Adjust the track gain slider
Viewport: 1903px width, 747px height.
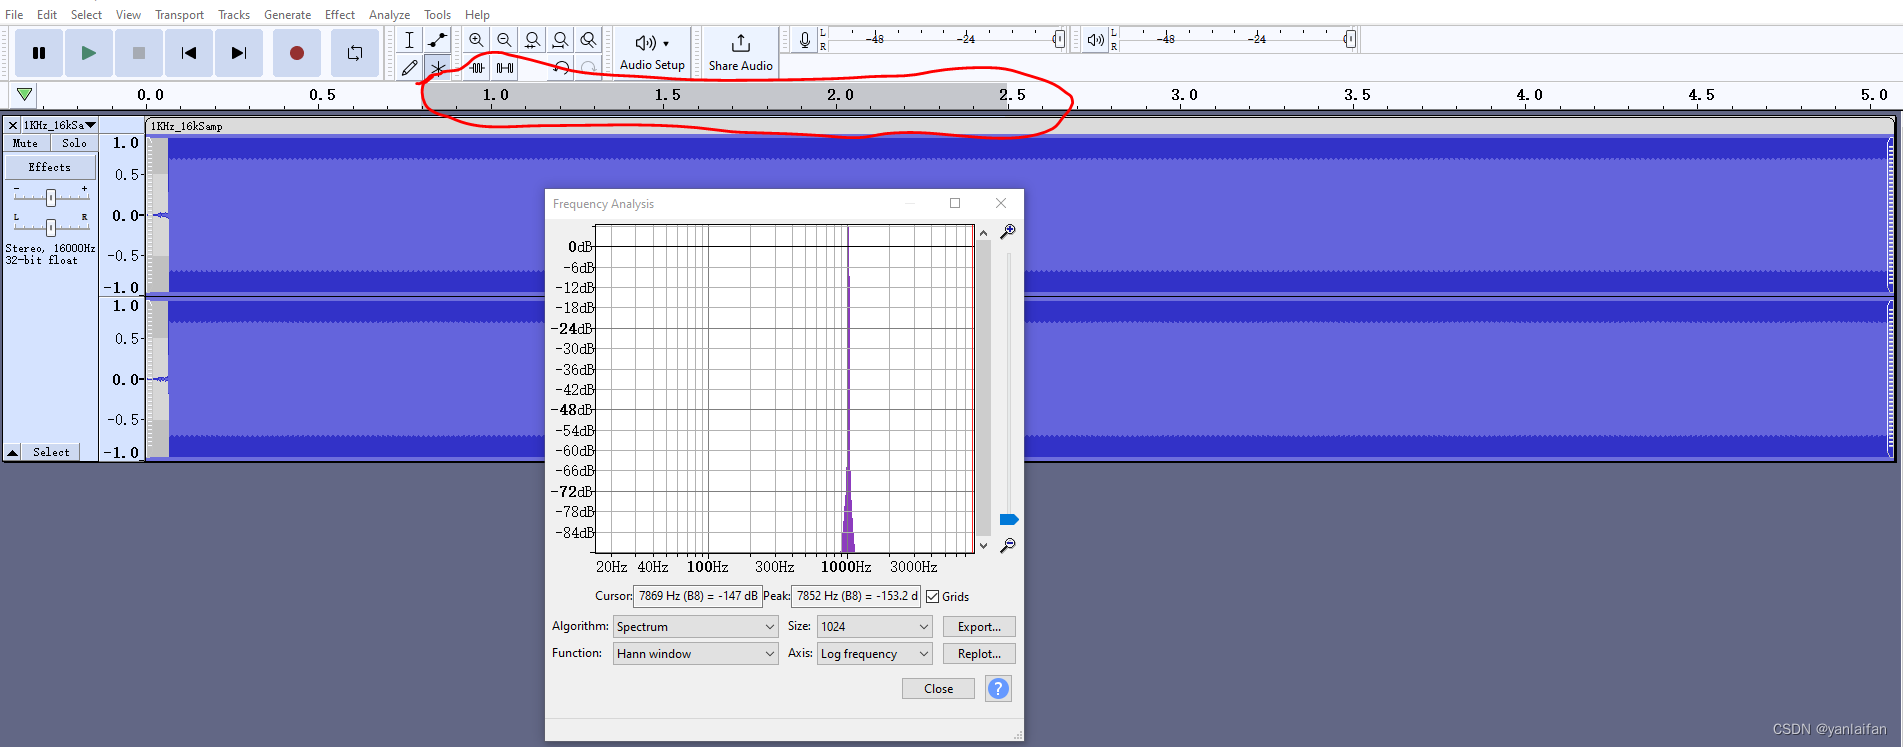click(51, 197)
